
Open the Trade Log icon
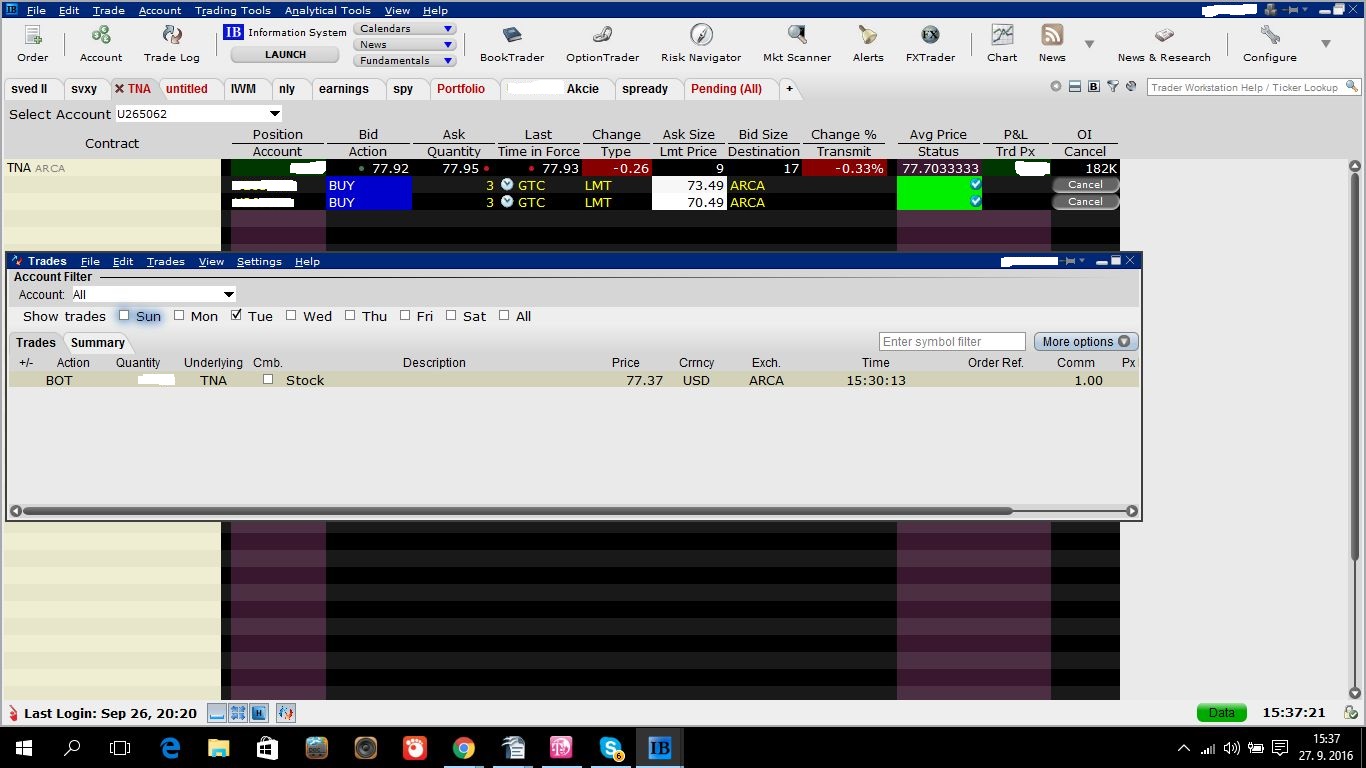point(172,44)
